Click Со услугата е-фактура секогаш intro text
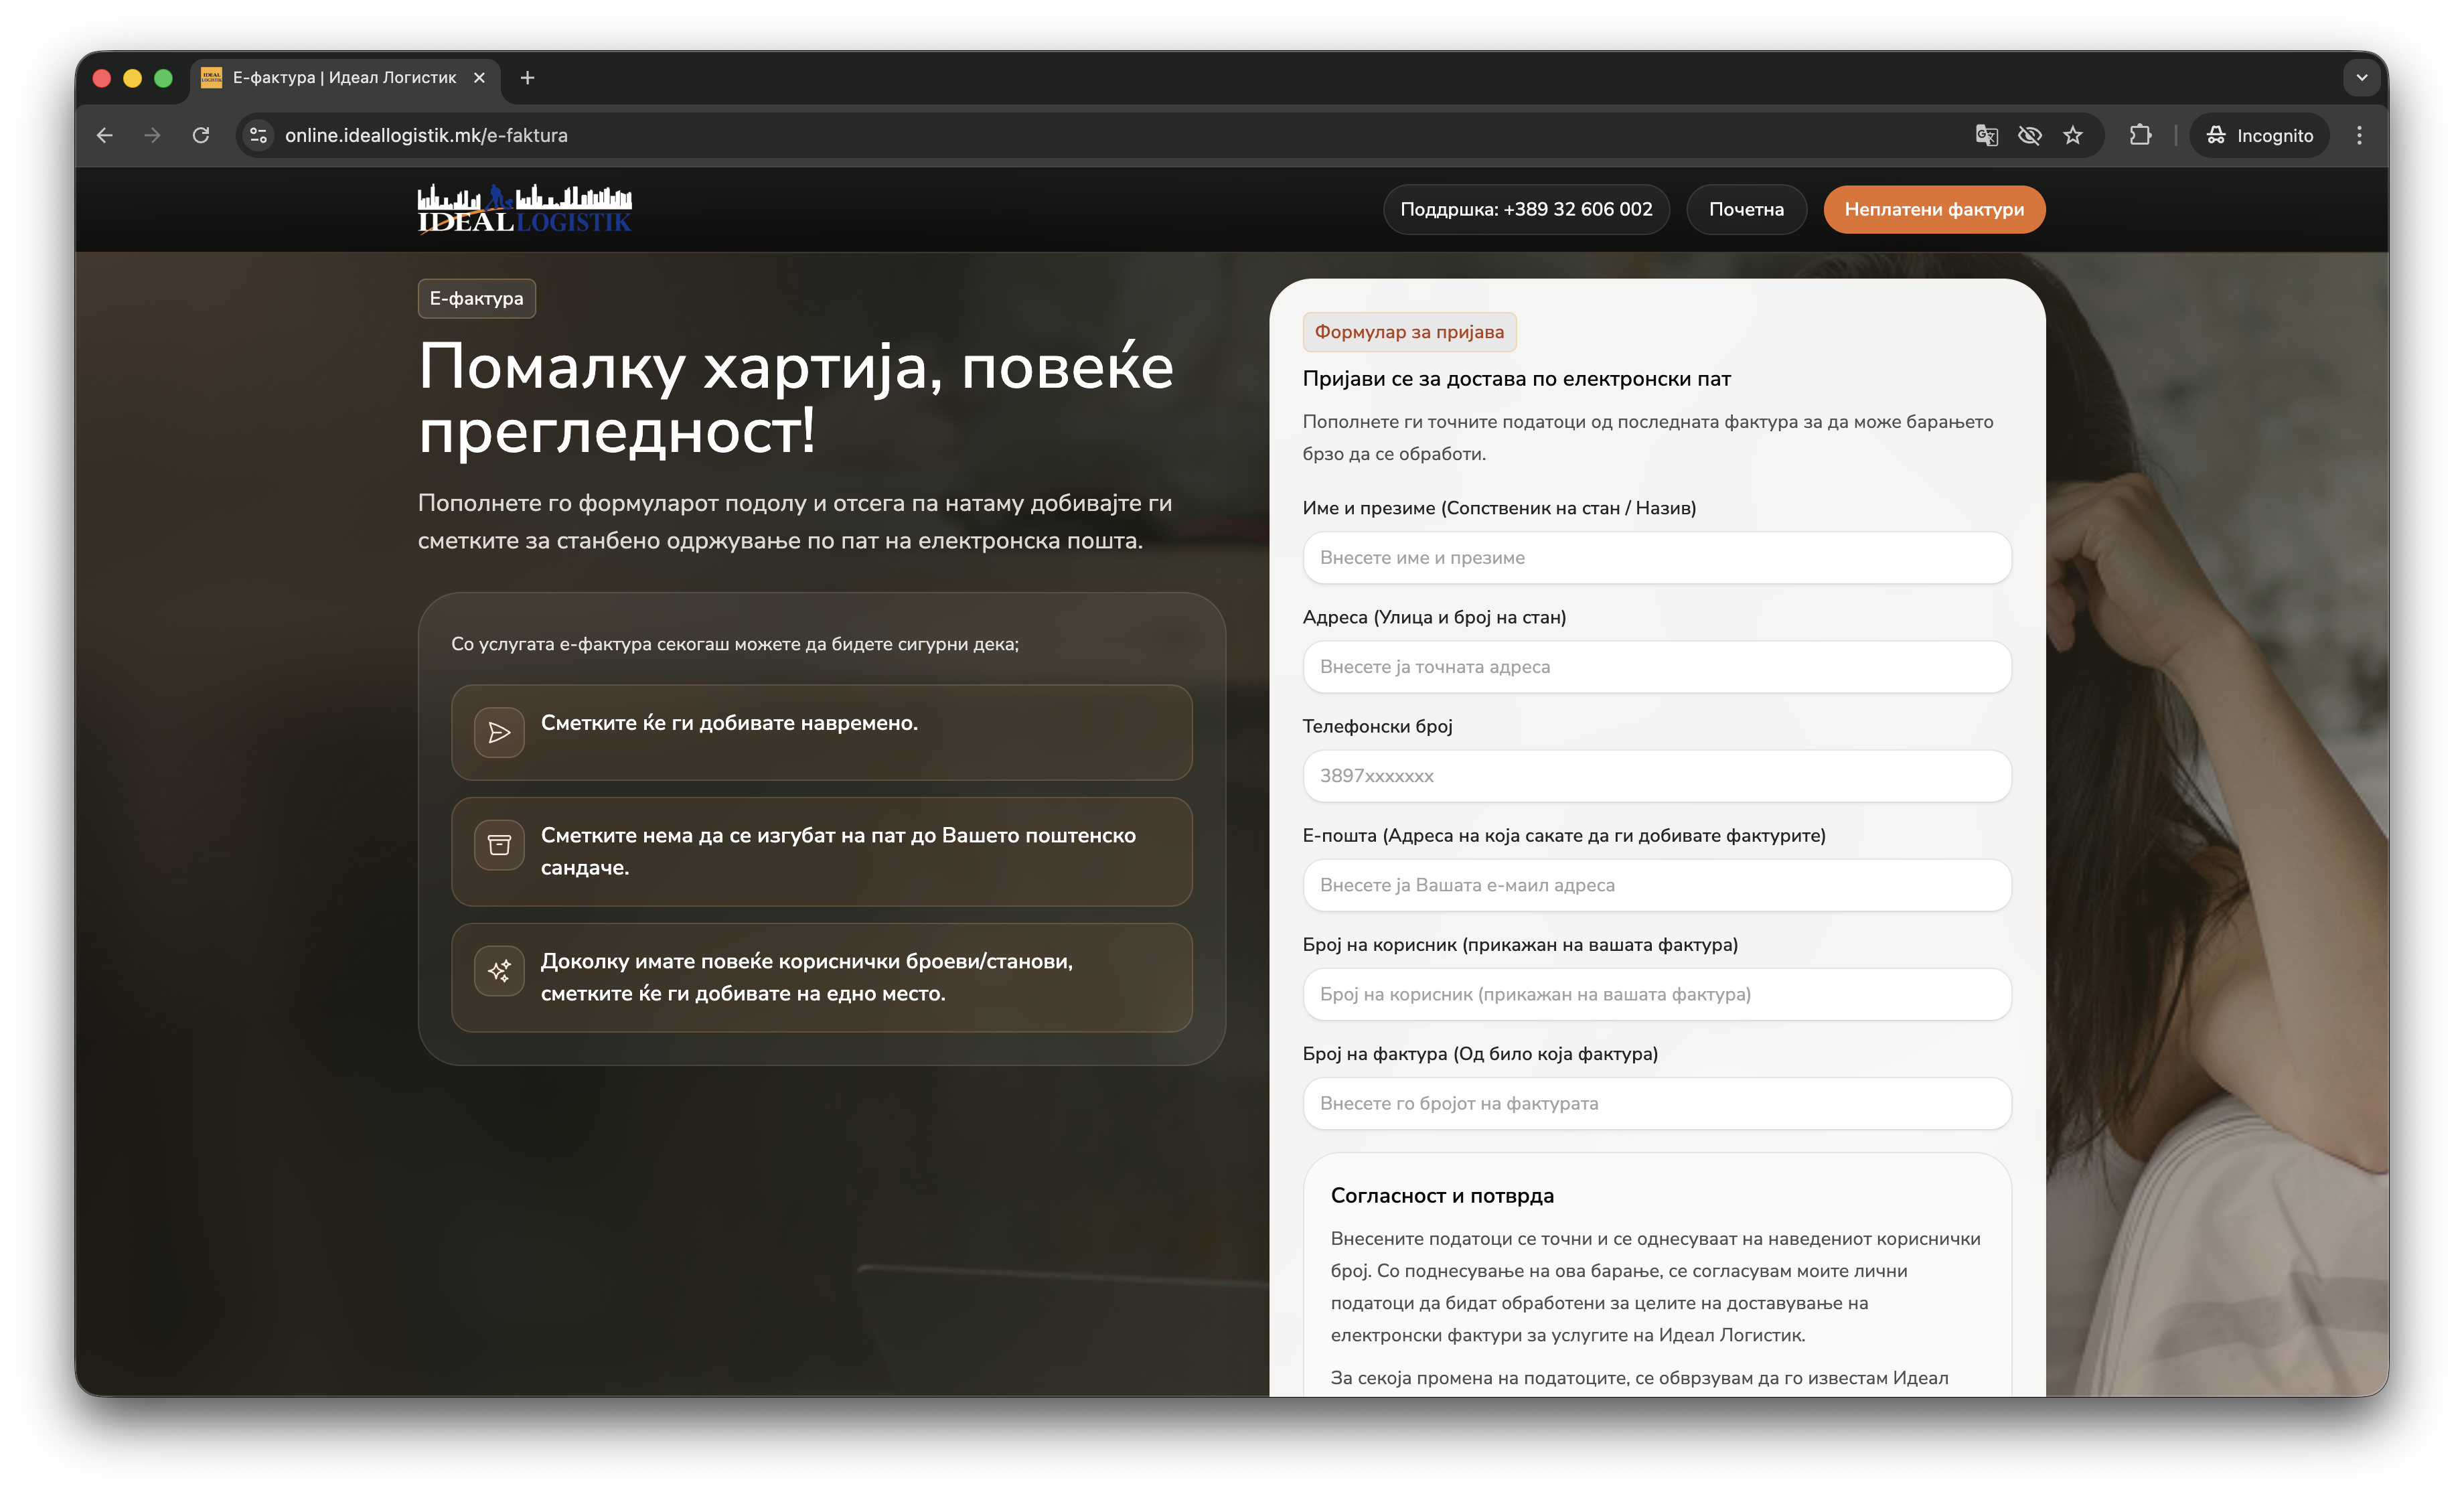 (734, 644)
